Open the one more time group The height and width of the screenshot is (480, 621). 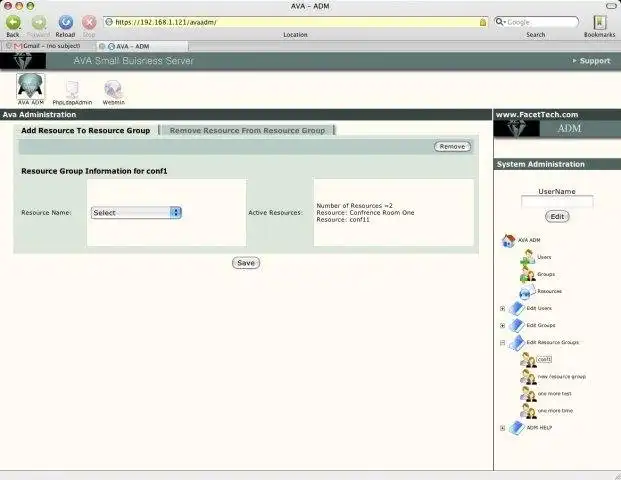[x=555, y=411]
